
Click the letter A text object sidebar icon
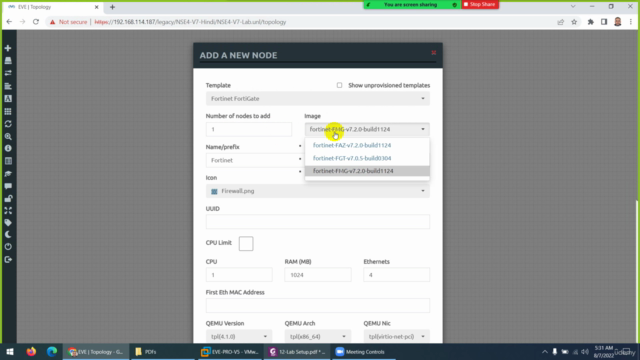click(8, 99)
